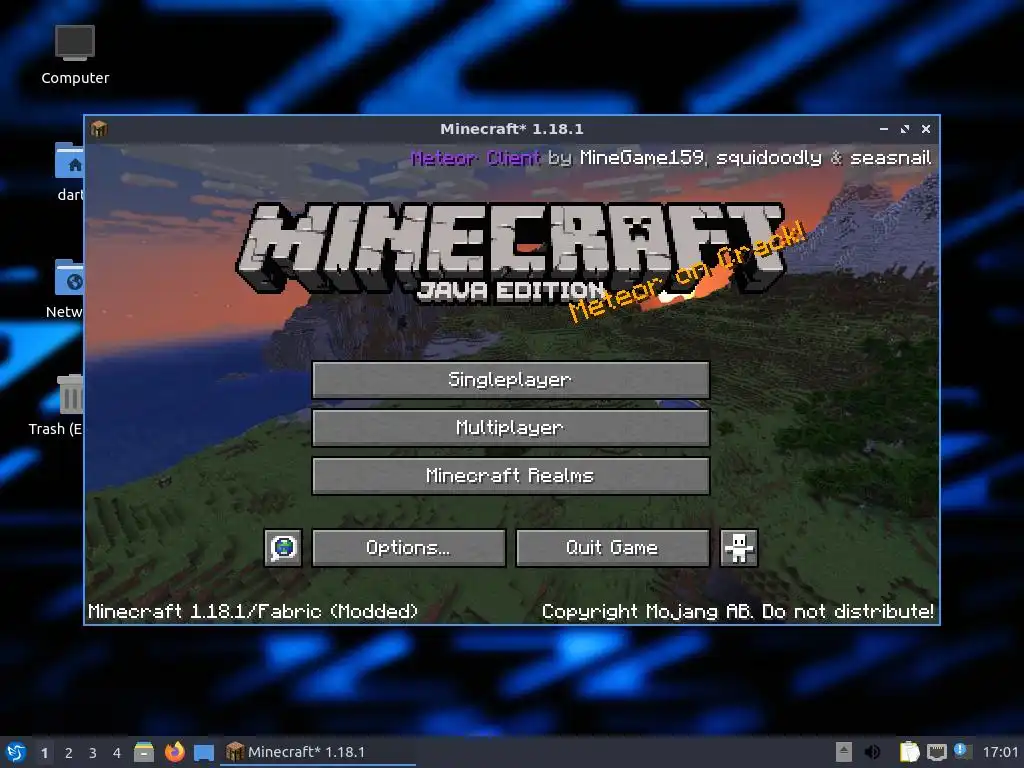
Task: Click the Quit Game button
Action: [x=613, y=547]
